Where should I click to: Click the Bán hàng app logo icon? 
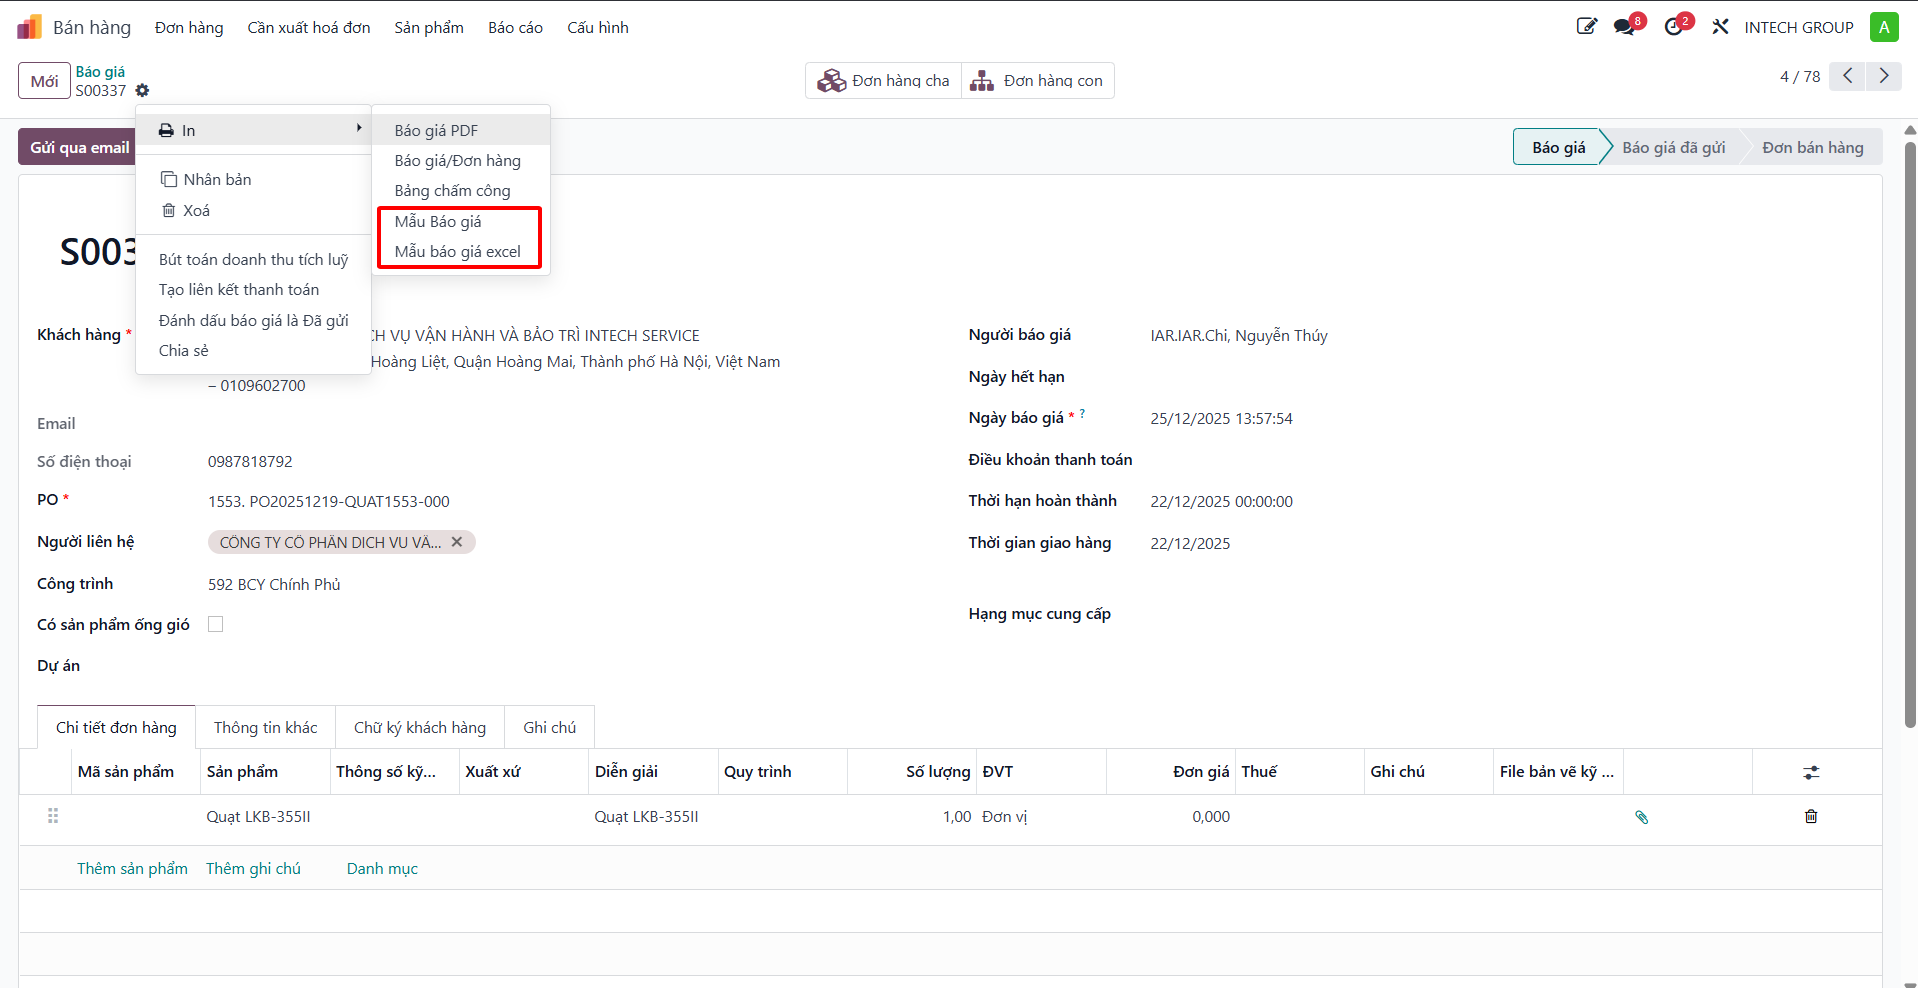pyautogui.click(x=29, y=27)
